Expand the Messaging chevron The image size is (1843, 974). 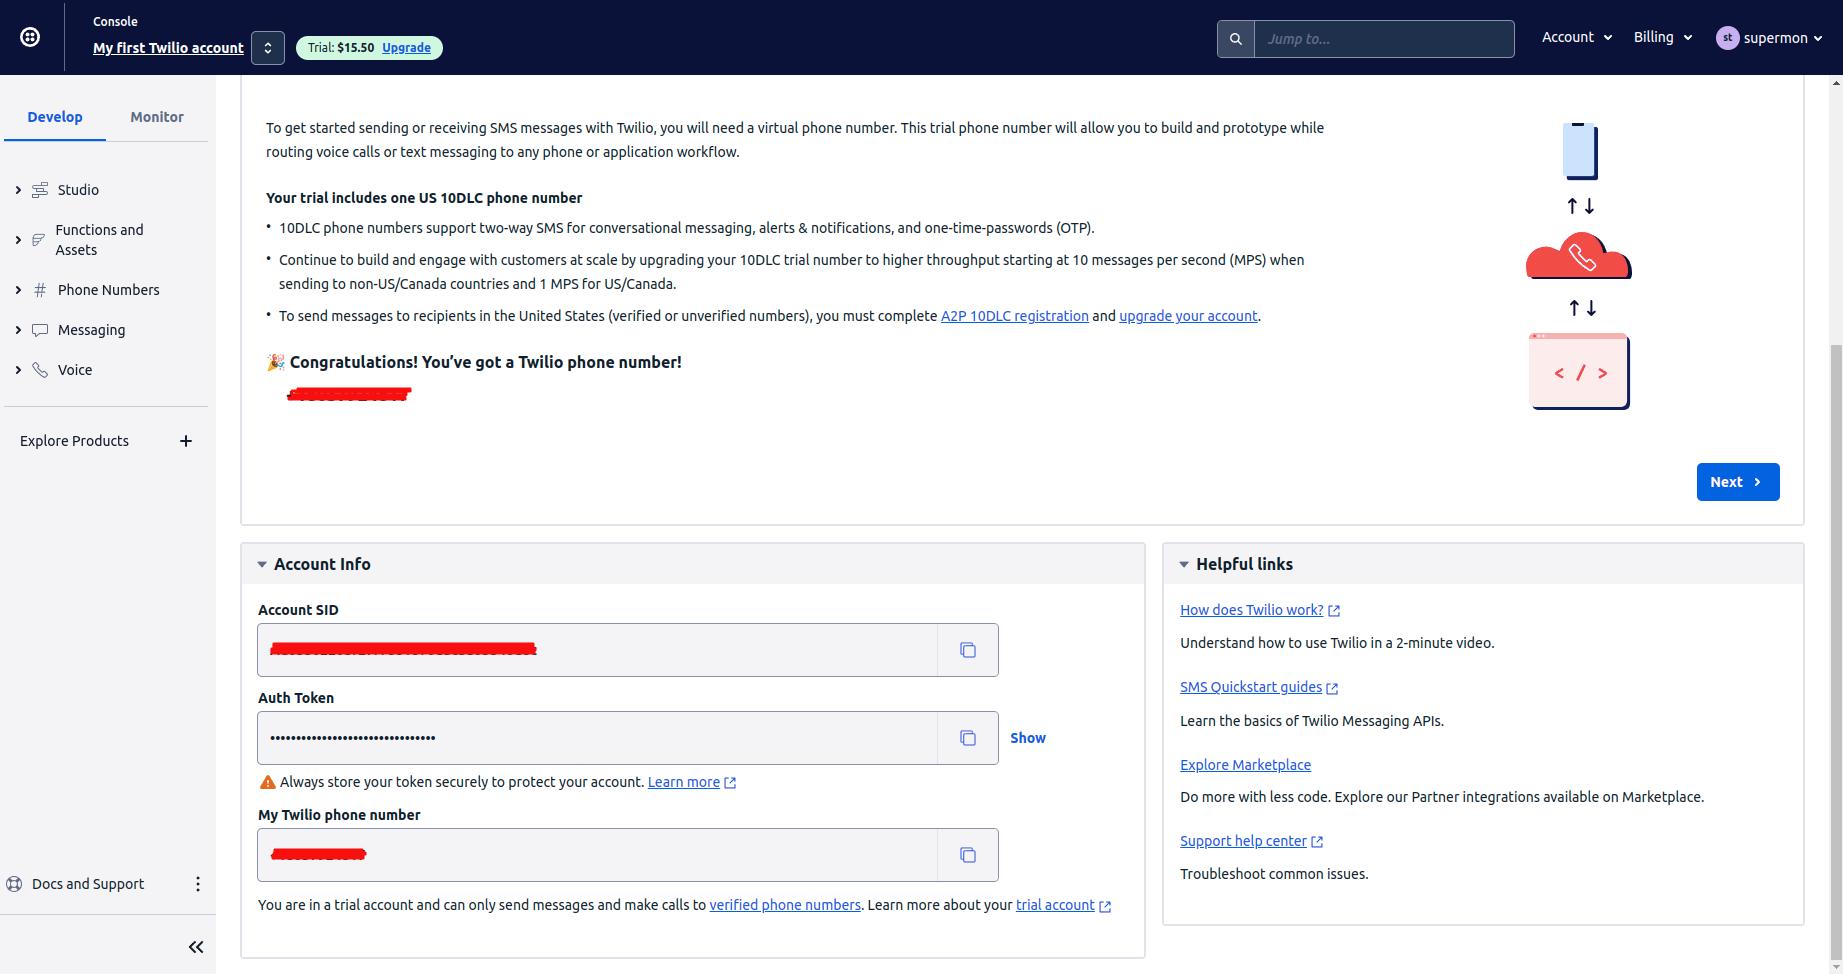coord(18,330)
